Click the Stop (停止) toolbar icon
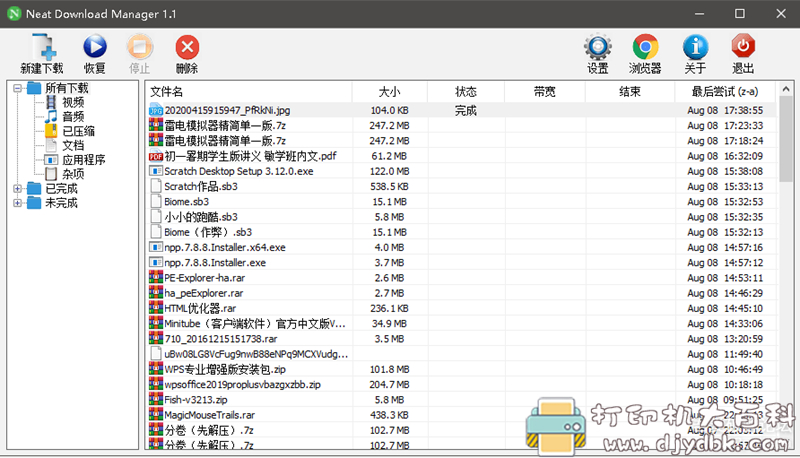The width and height of the screenshot is (800, 458). 139,47
